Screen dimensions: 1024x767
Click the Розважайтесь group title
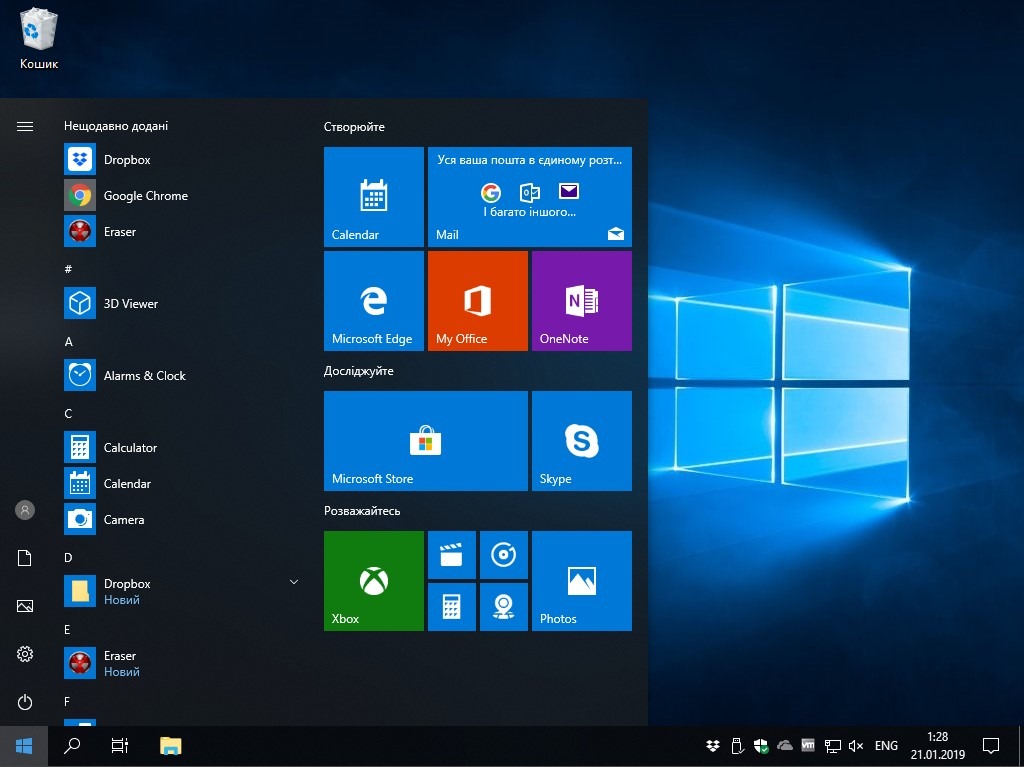(x=362, y=511)
